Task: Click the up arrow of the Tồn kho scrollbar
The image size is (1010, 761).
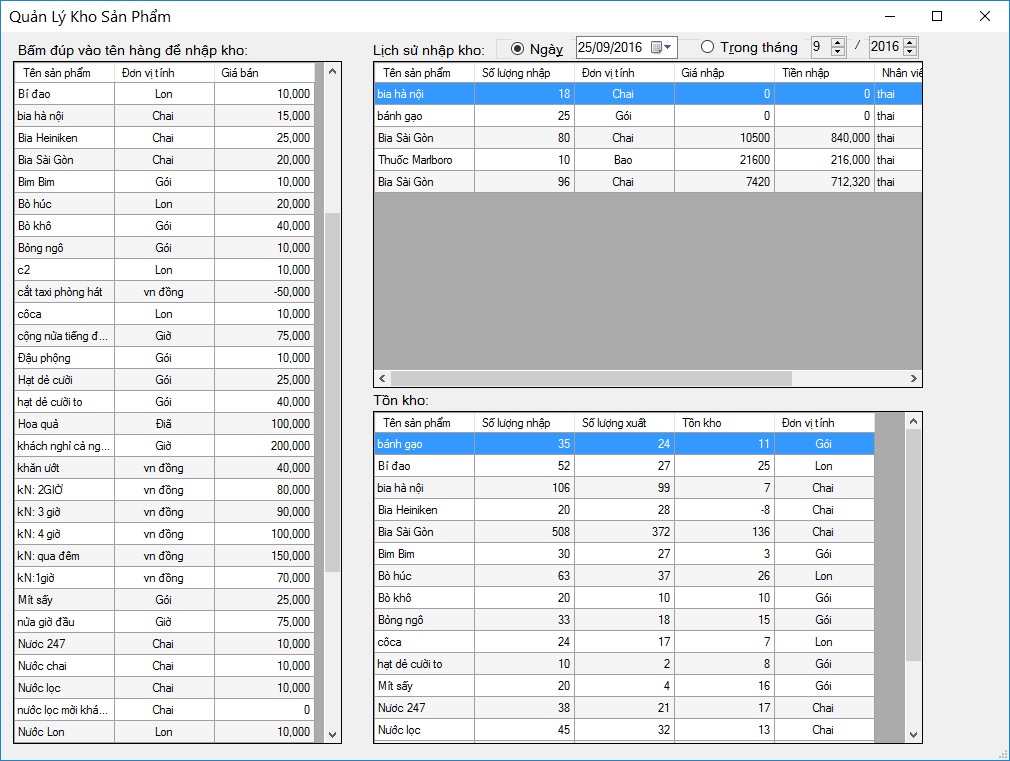Action: coord(913,421)
